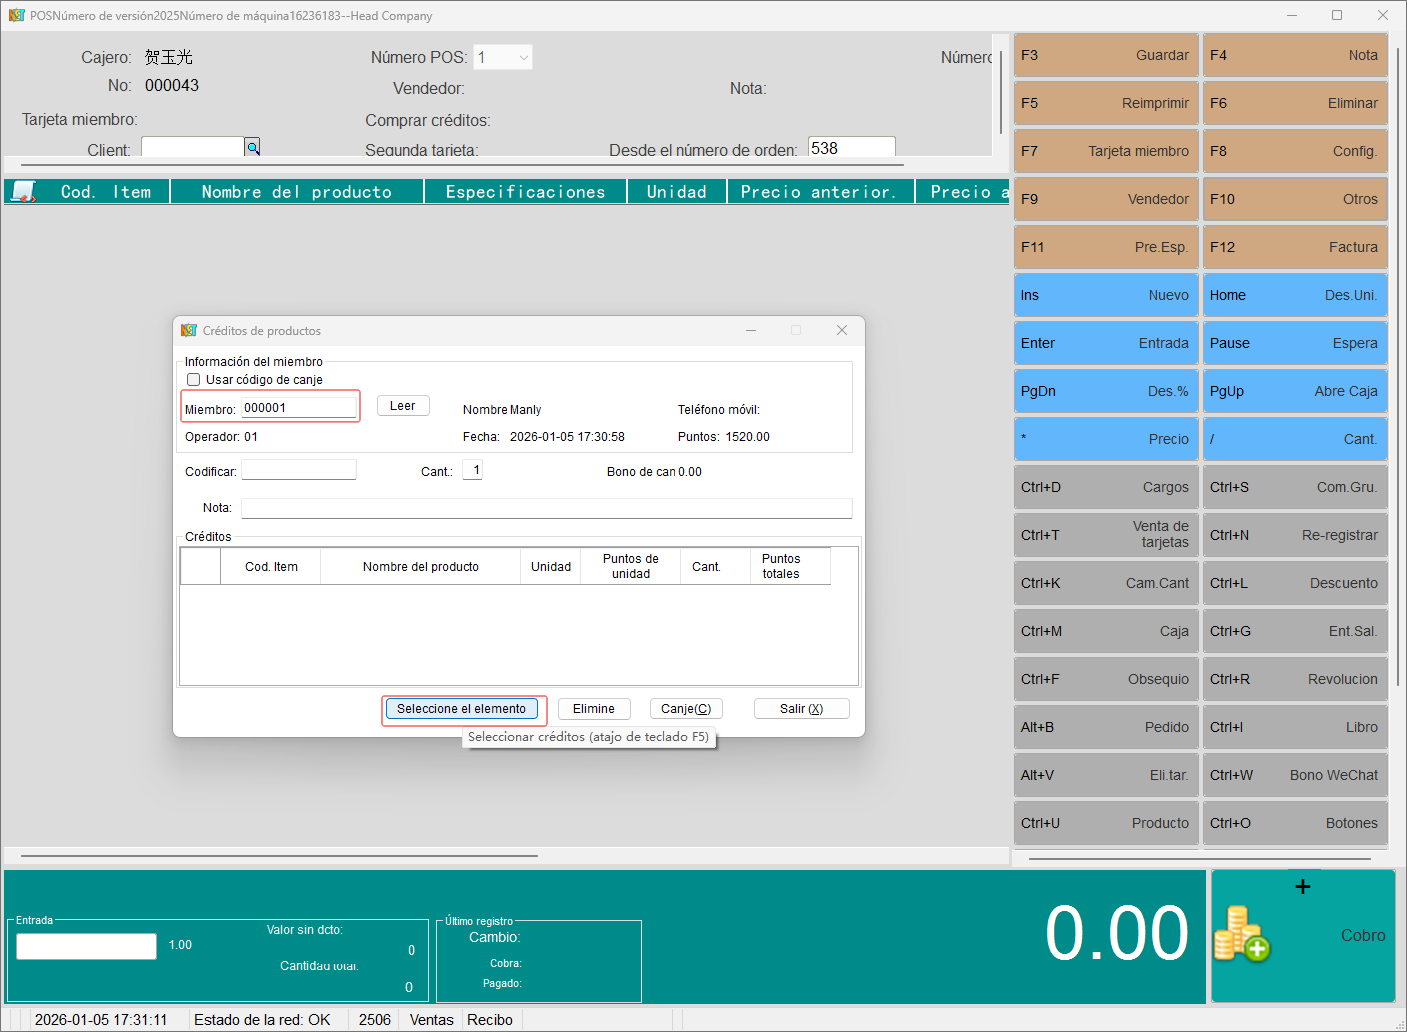Viewport: 1407px width, 1032px height.
Task: Click the Ctrl+L Descuento button
Action: pos(1294,583)
